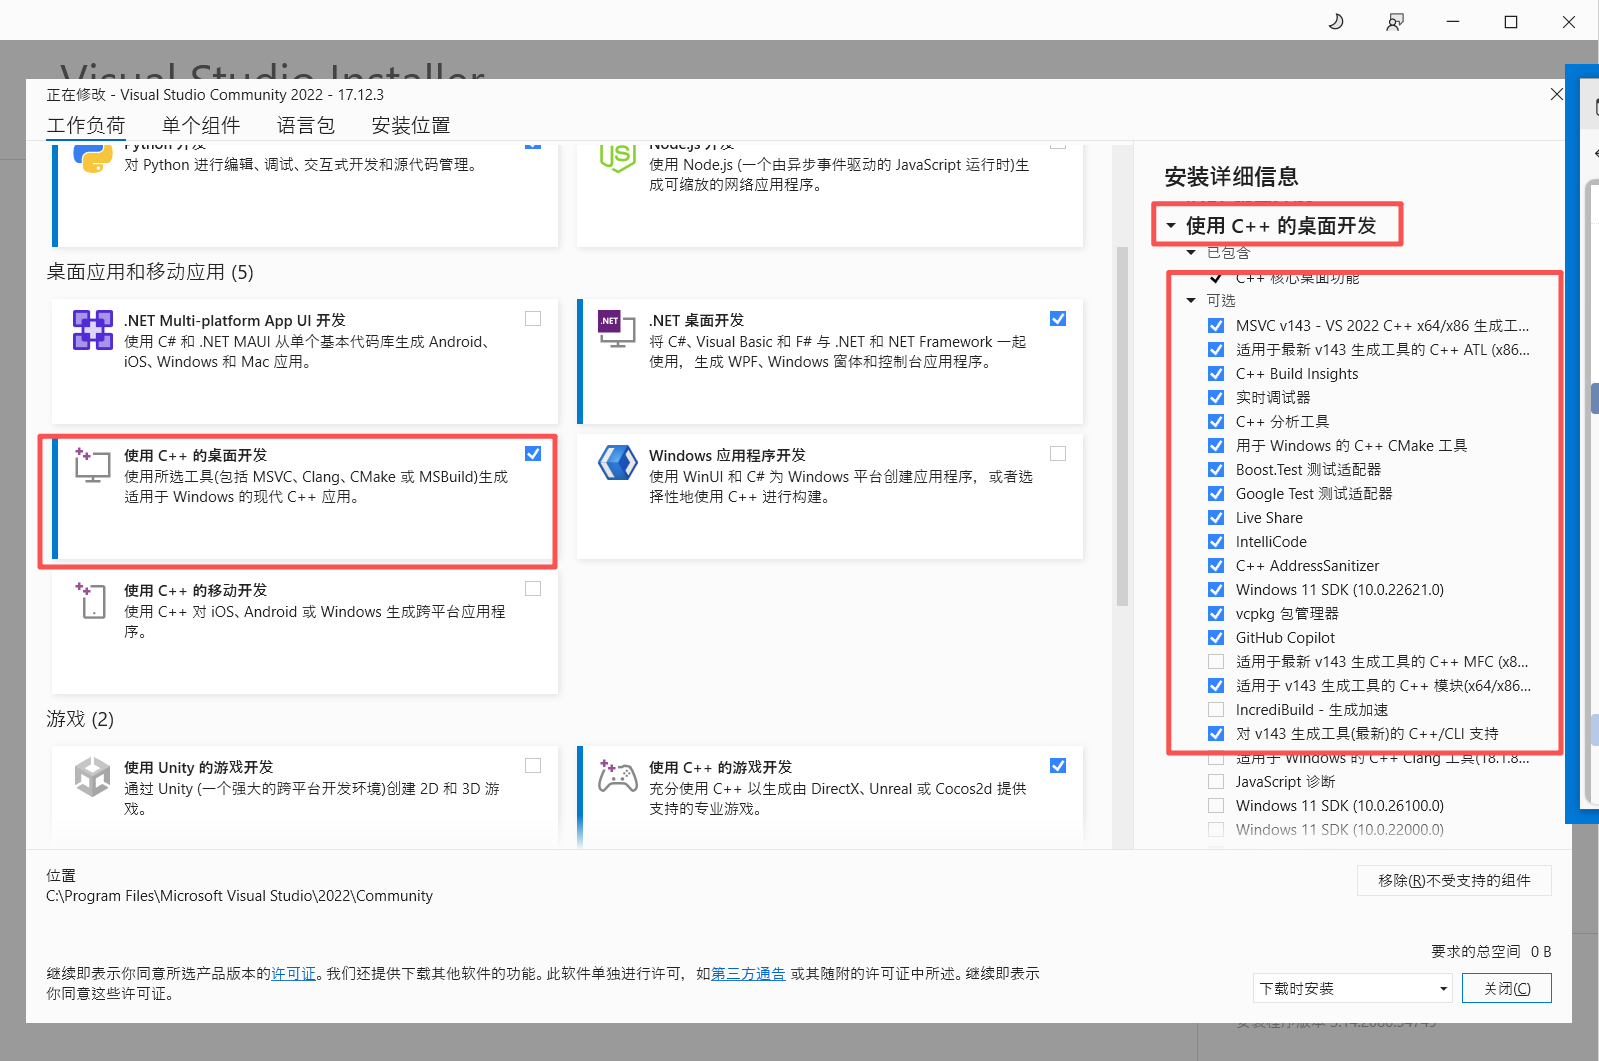Switch to the 安装位置 tab
The image size is (1599, 1061).
pos(411,126)
